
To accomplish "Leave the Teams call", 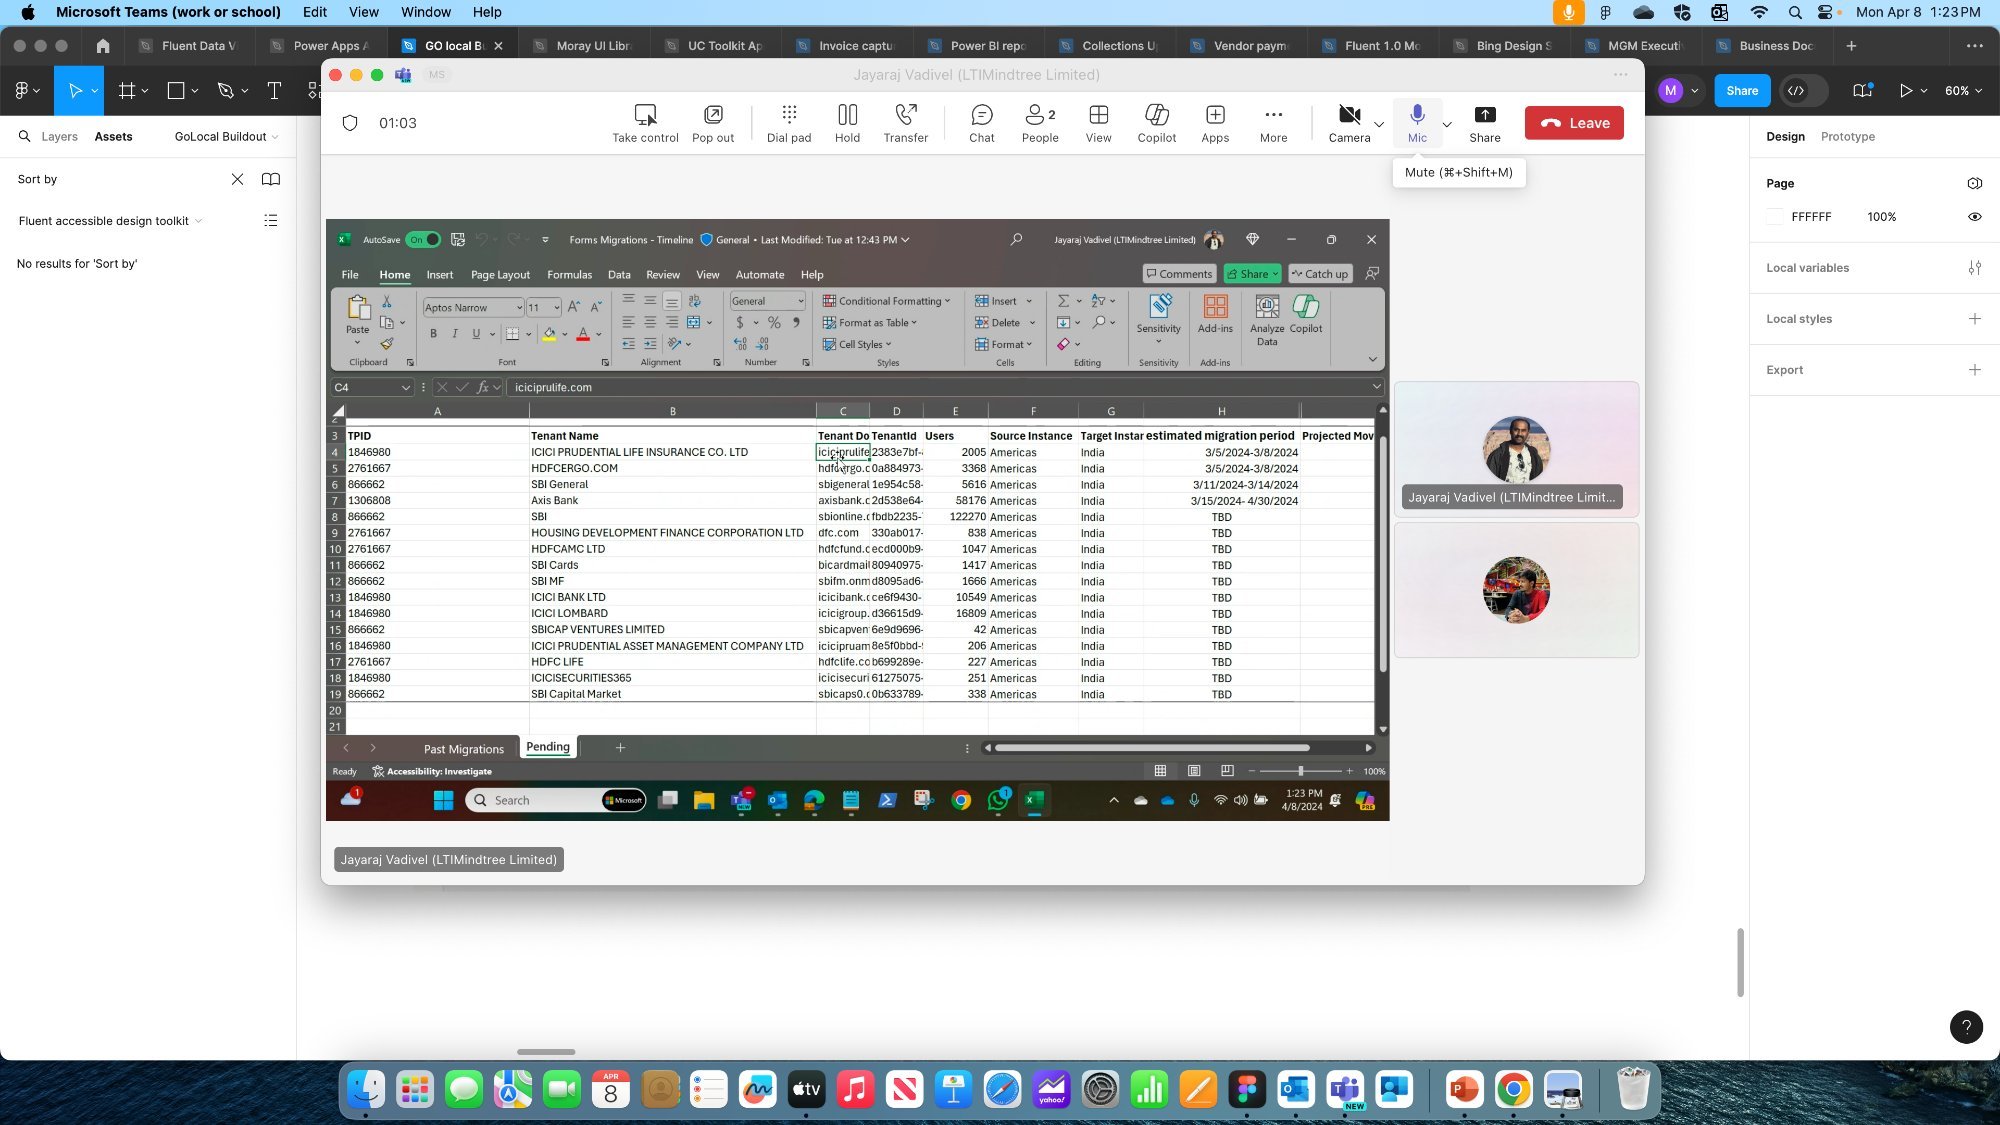I will (x=1574, y=122).
